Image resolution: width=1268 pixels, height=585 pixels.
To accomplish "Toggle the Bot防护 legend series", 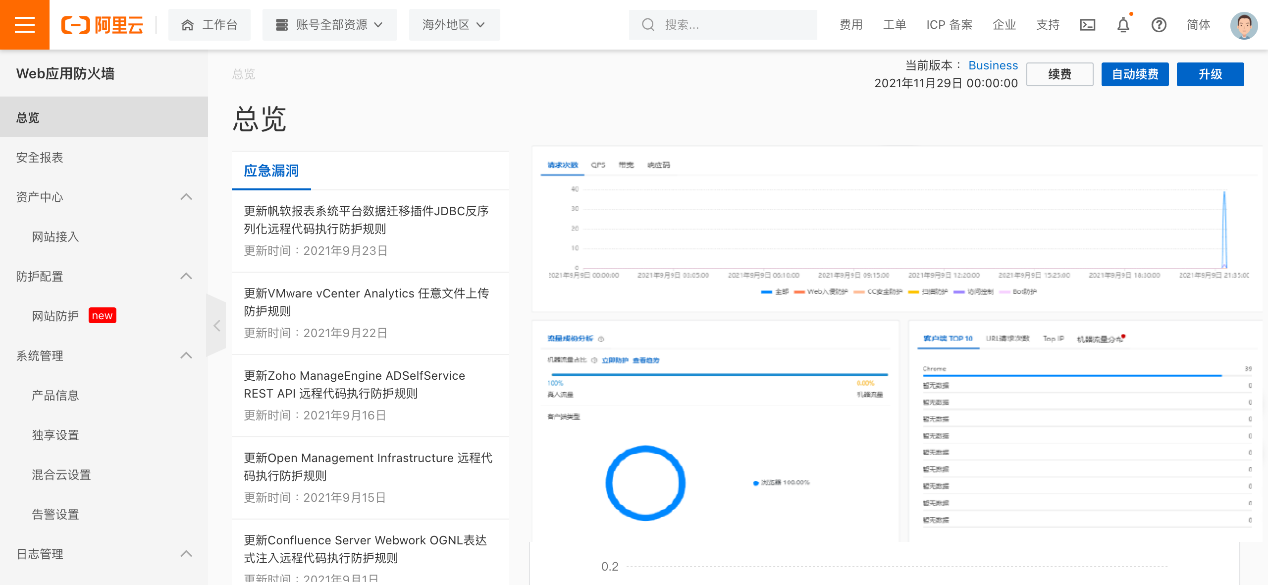I will click(1018, 292).
